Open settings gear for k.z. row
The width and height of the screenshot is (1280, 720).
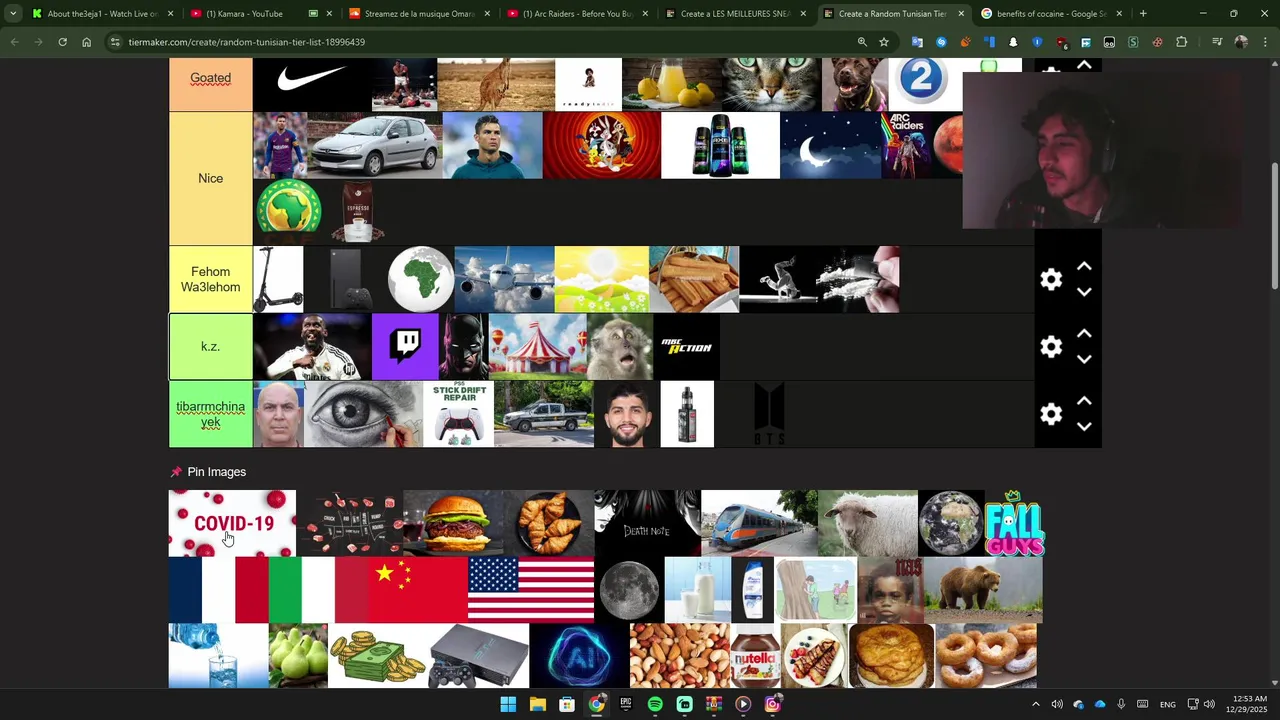tap(1050, 347)
